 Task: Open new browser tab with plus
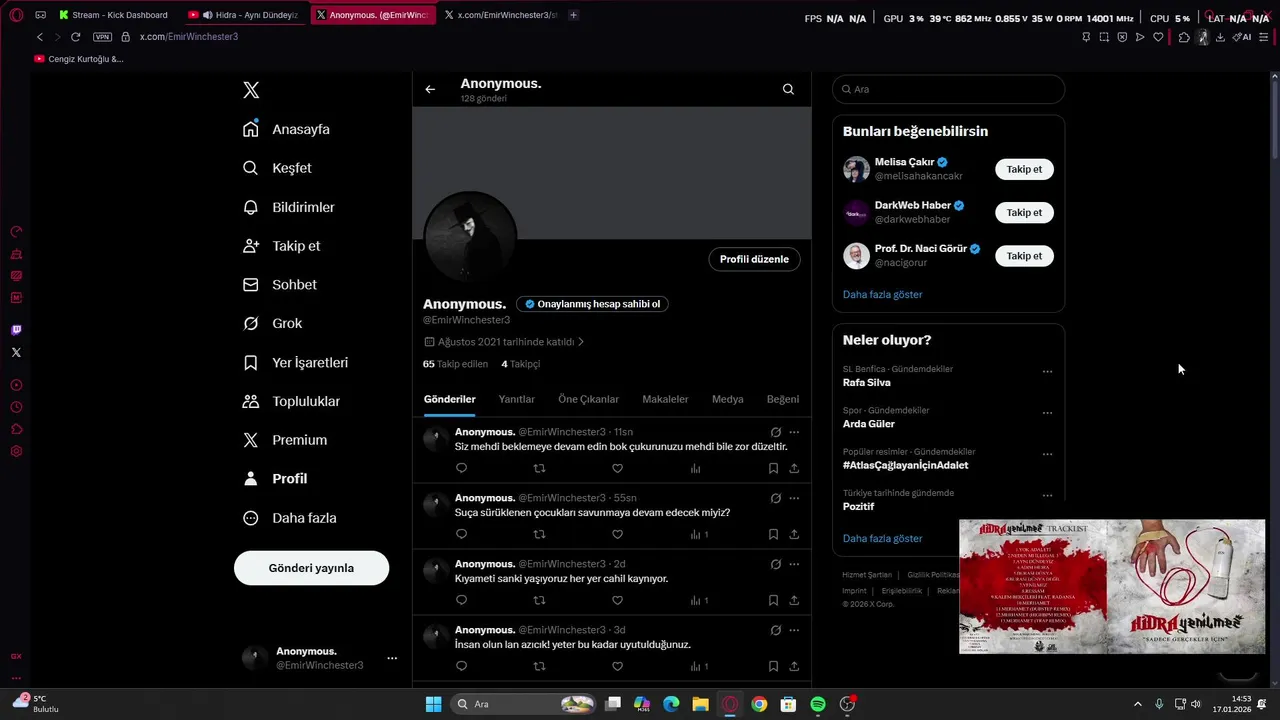(573, 15)
